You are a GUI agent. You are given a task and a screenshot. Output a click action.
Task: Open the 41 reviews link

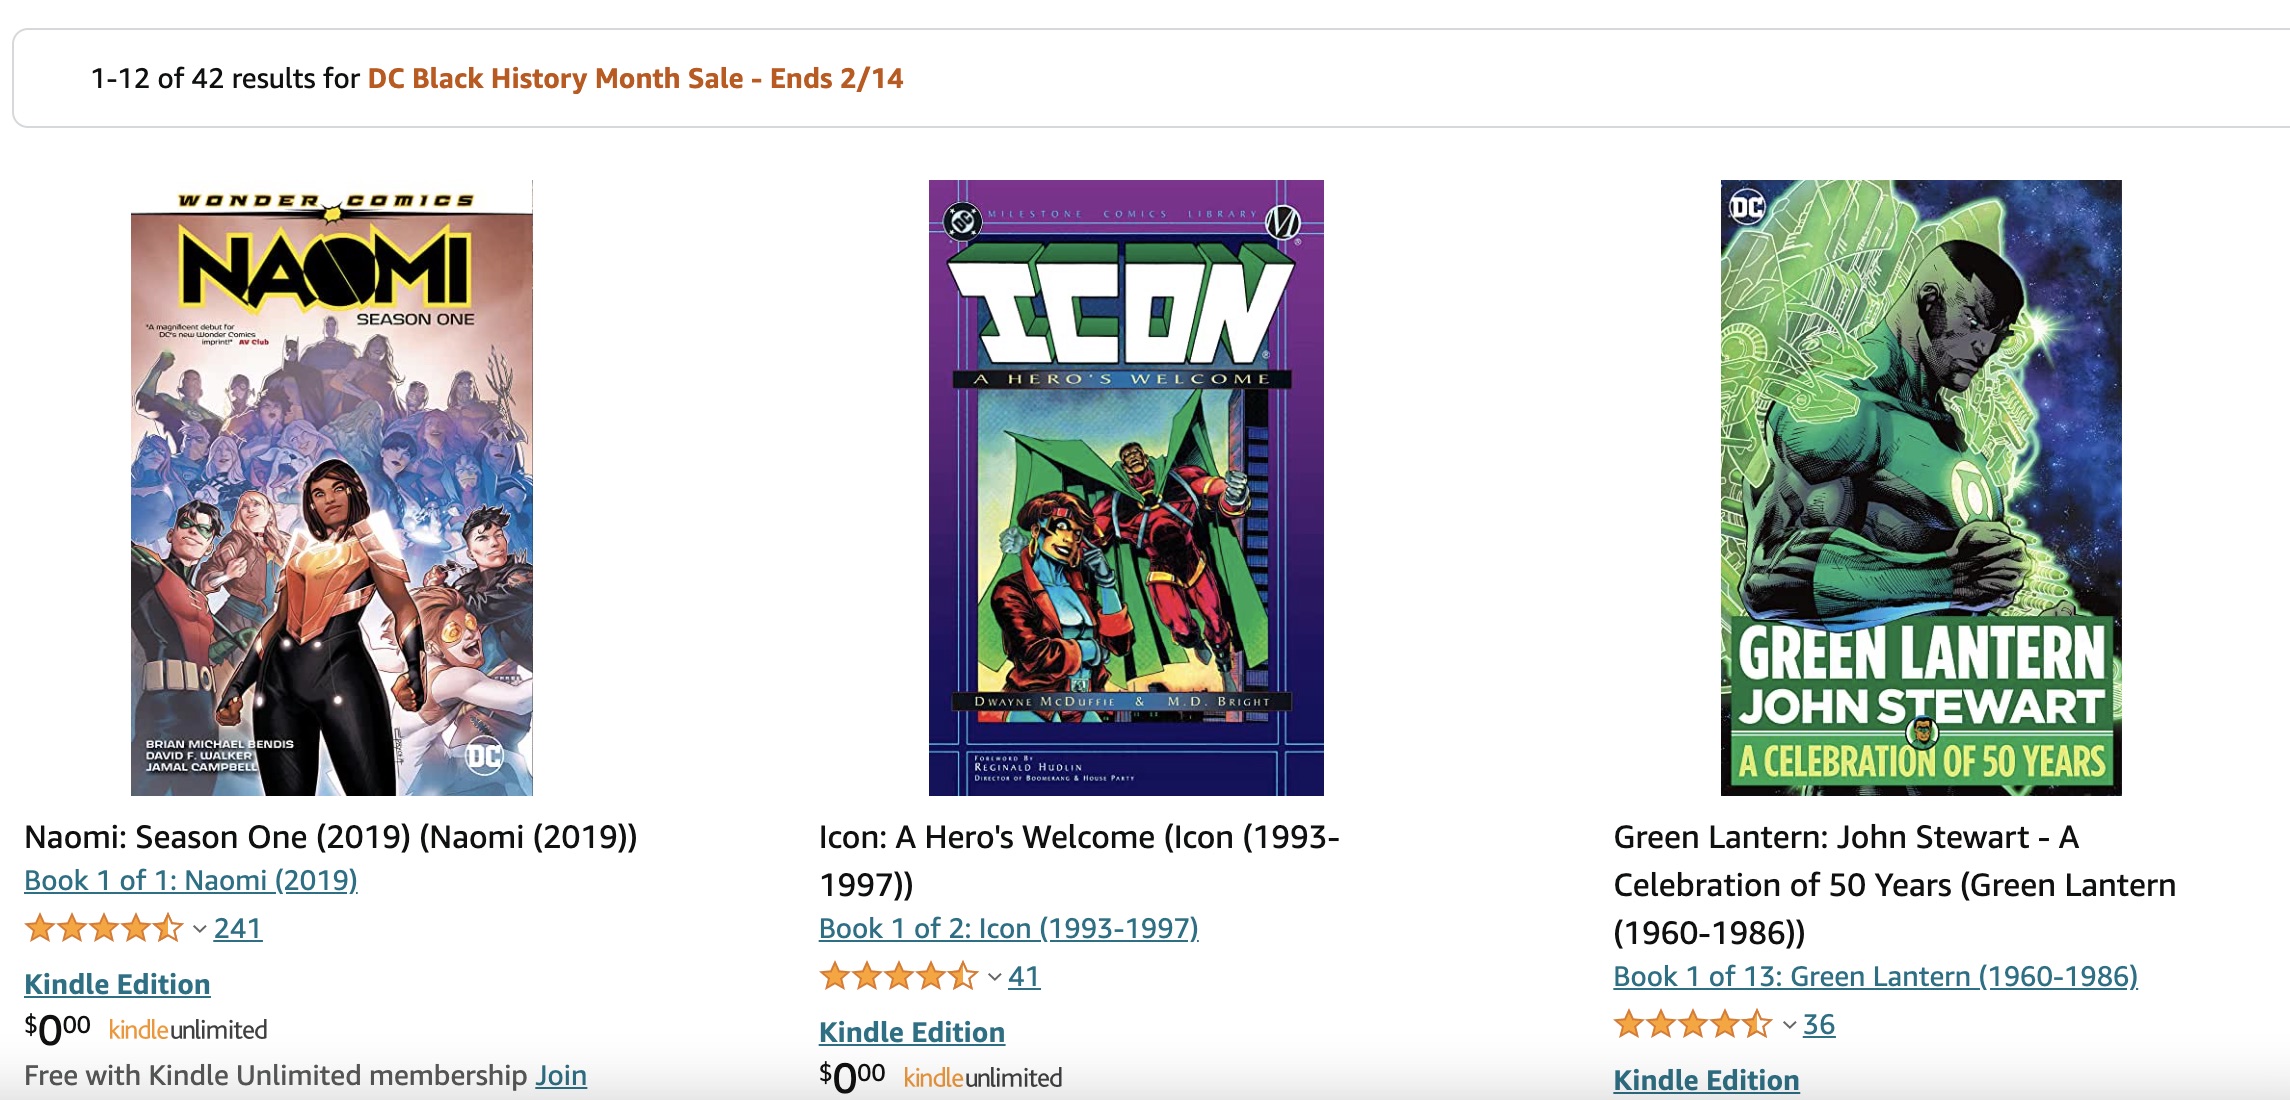coord(1024,977)
